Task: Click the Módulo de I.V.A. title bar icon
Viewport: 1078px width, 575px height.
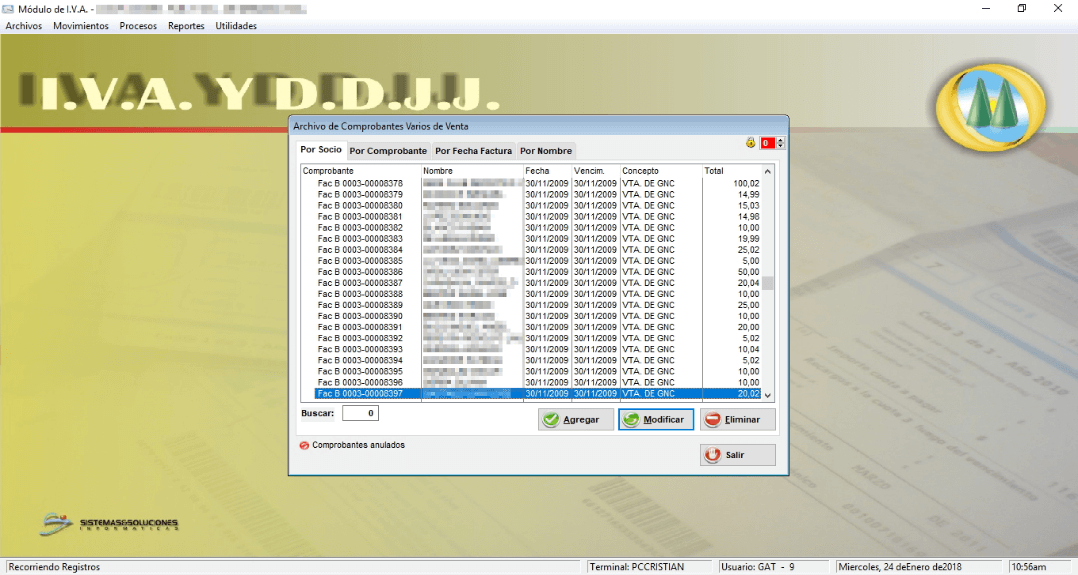Action: (8, 9)
